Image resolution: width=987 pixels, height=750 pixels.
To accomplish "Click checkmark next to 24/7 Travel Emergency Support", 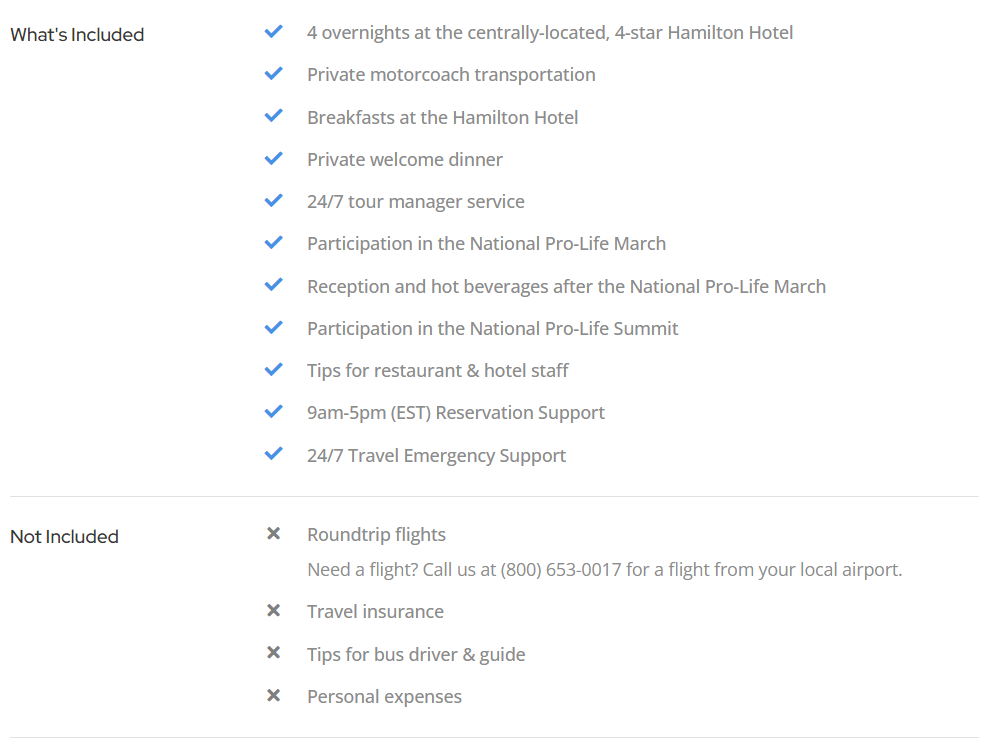I will [x=273, y=454].
